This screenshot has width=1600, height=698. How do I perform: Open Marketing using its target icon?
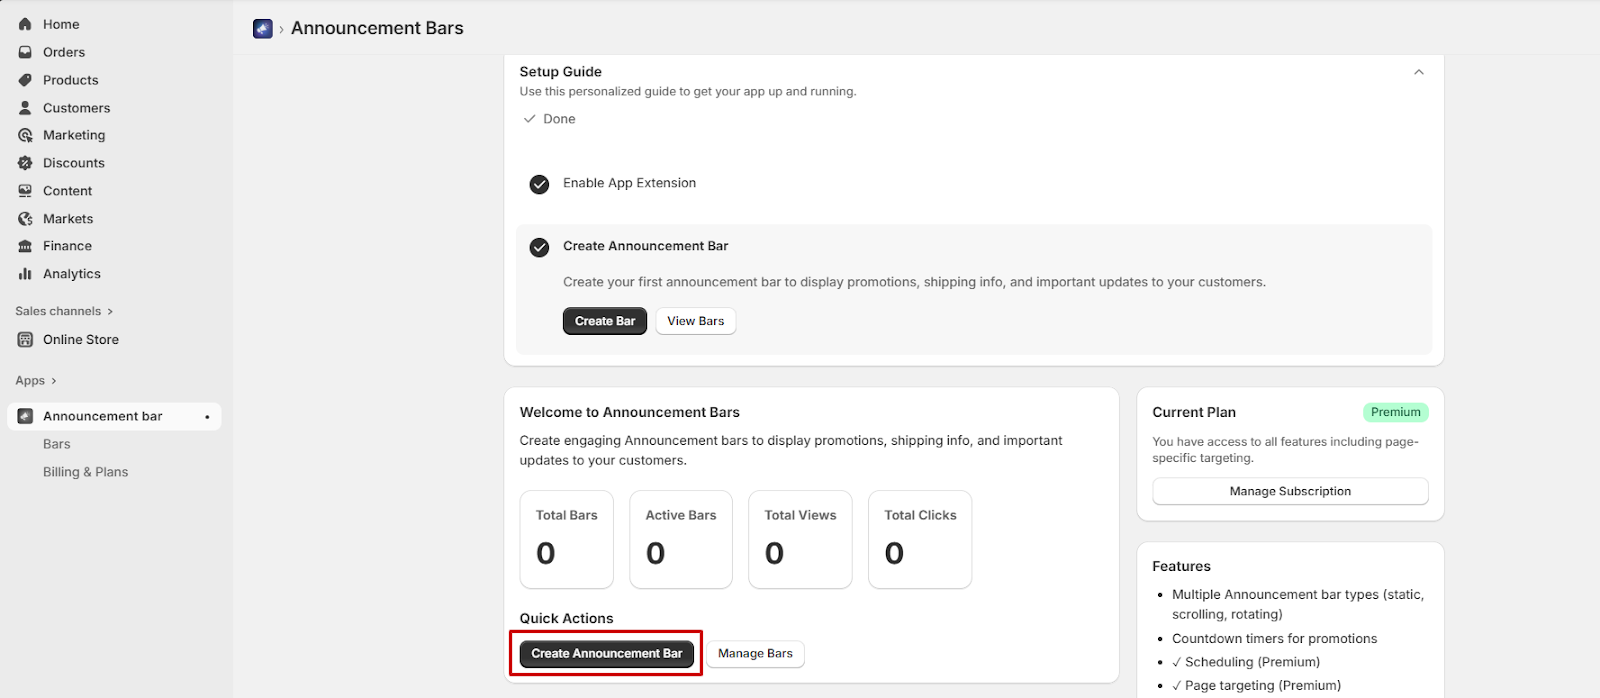[x=25, y=135]
